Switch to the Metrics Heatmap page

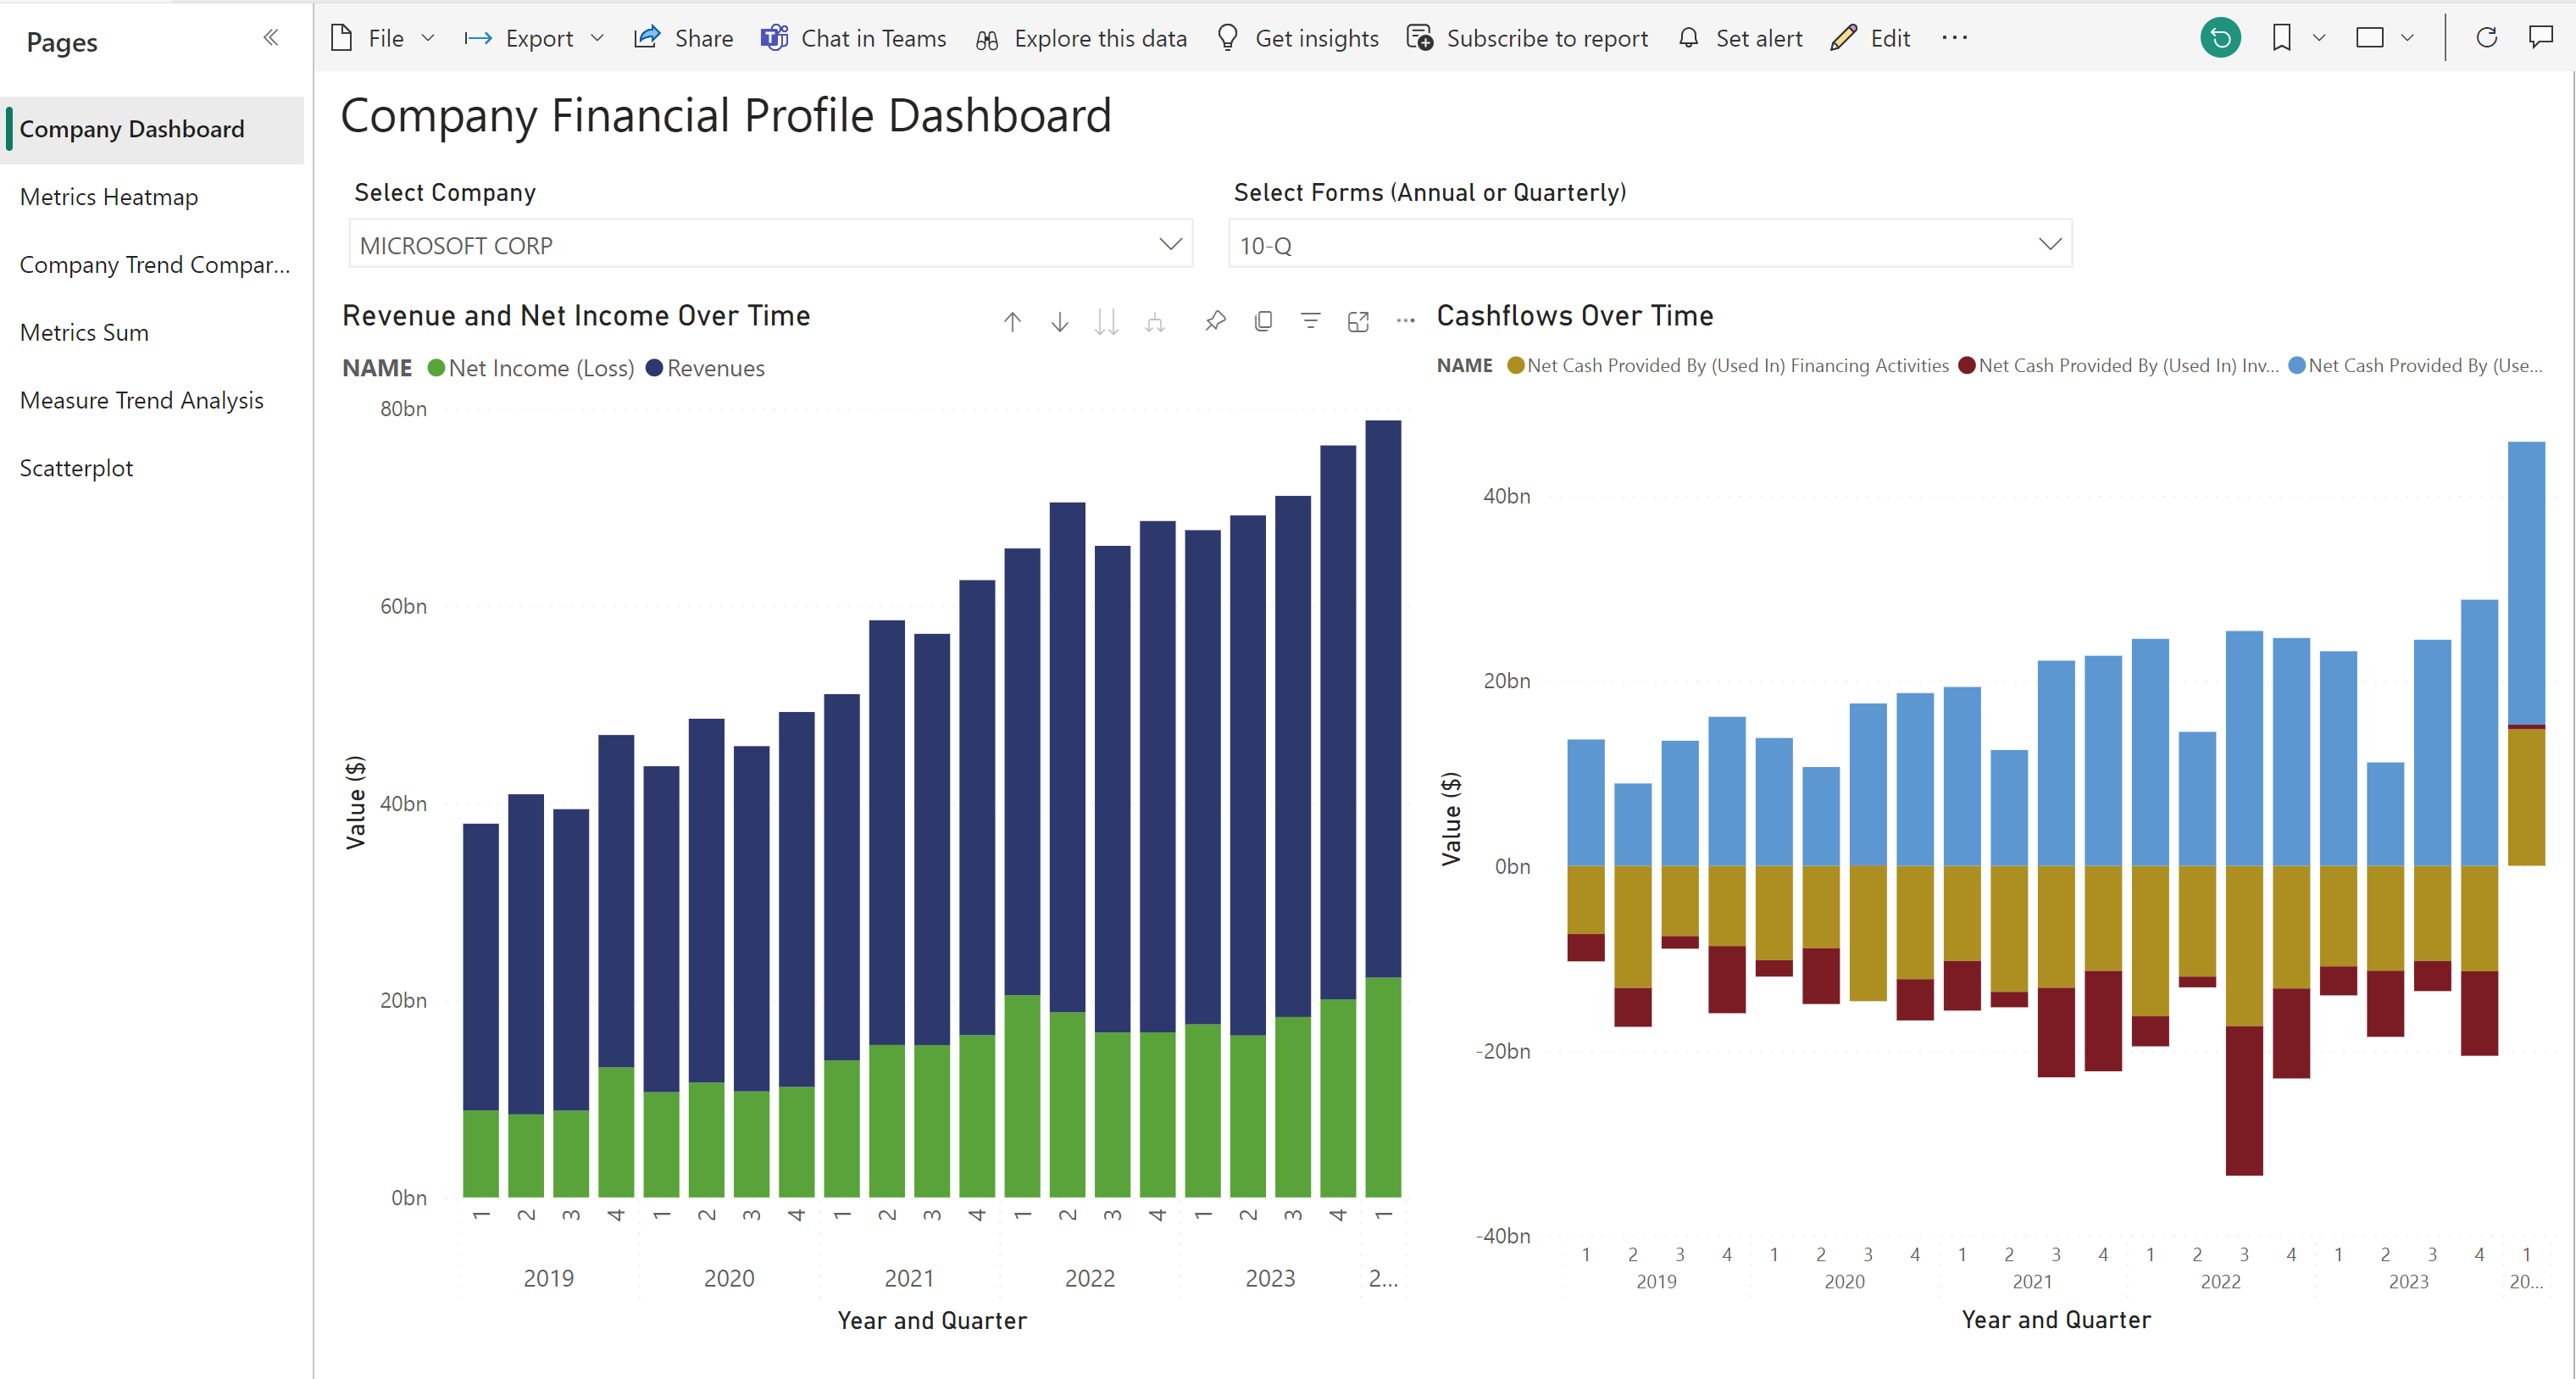pyautogui.click(x=109, y=197)
